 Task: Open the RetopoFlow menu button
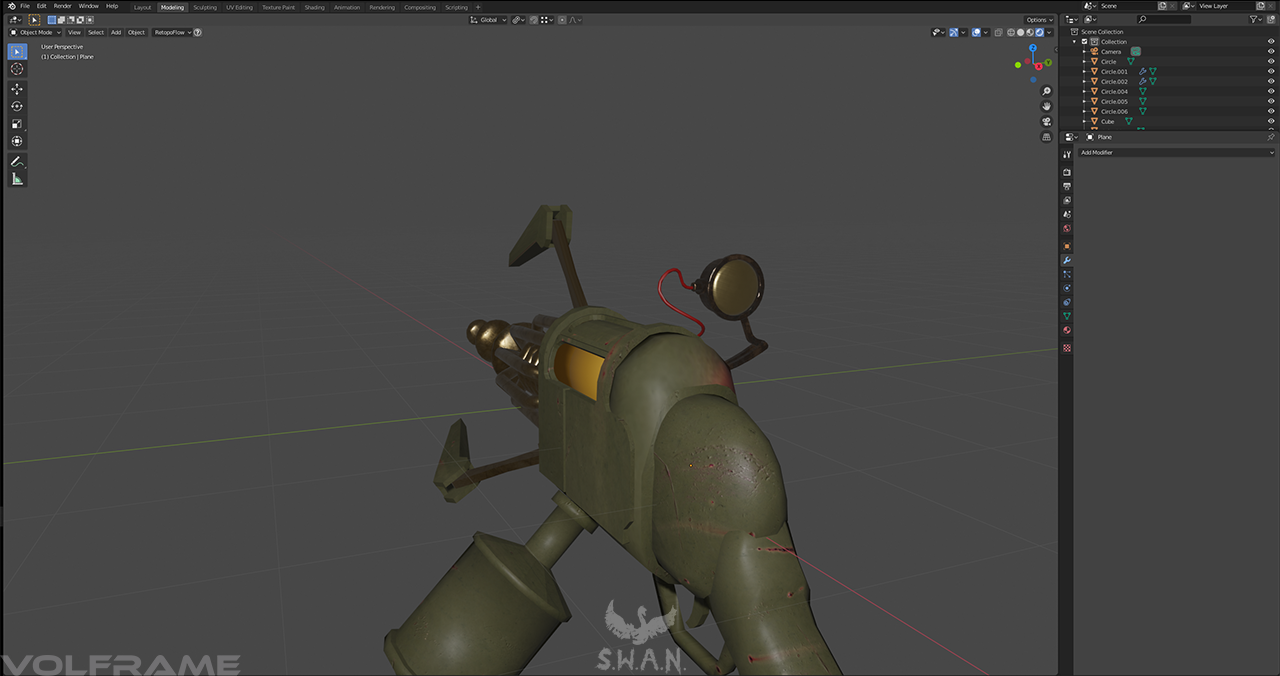[171, 32]
